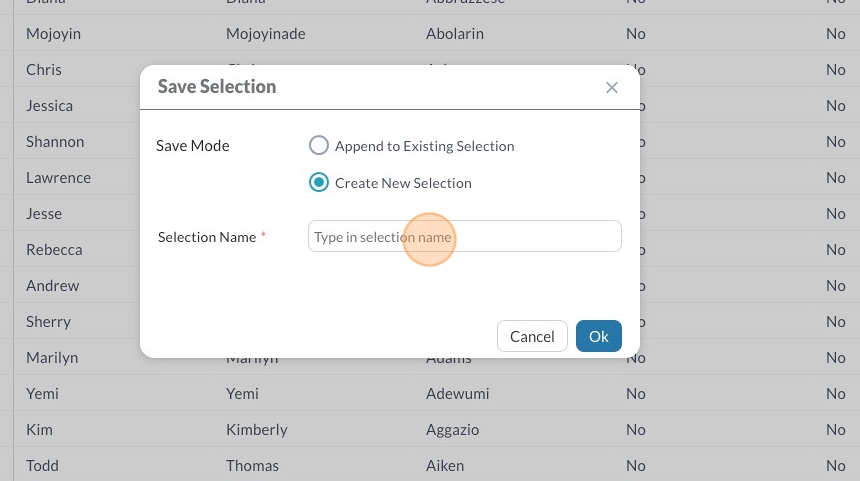Click the Kimberly first name cell
Screen dimensions: 860x481
pos(256,430)
